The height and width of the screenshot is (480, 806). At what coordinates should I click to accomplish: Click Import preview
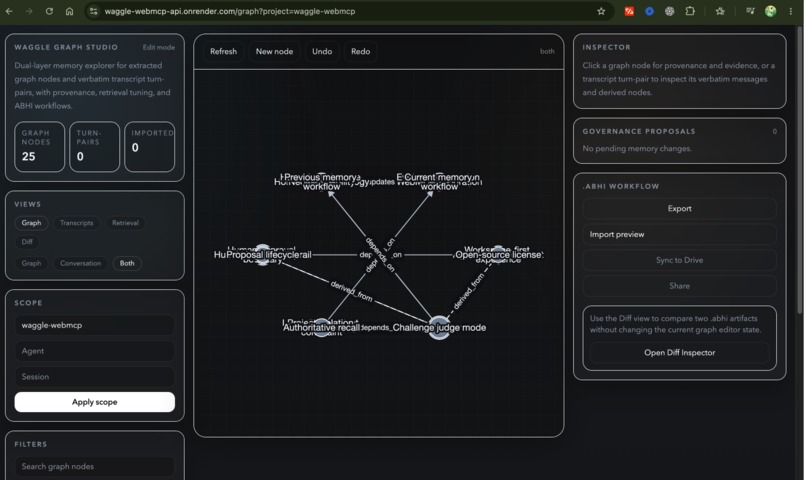[x=679, y=234]
